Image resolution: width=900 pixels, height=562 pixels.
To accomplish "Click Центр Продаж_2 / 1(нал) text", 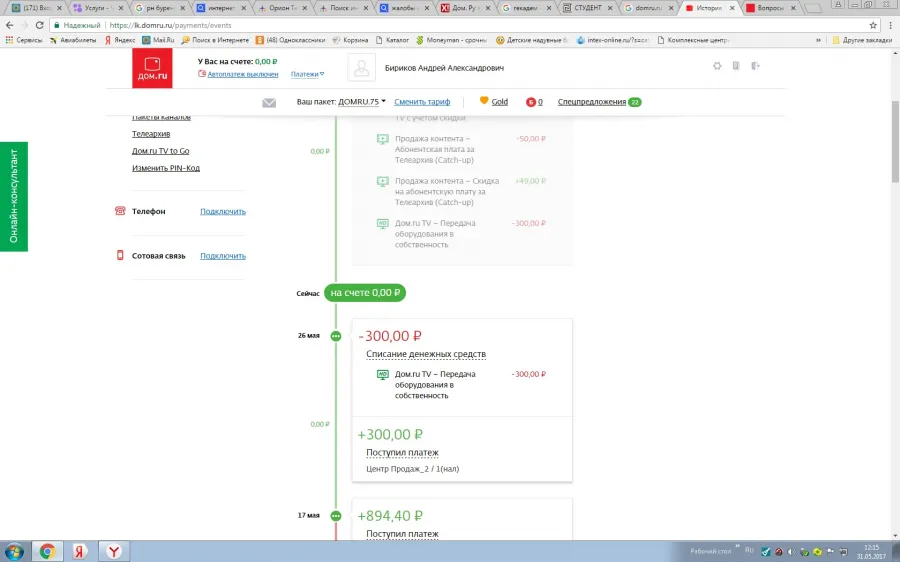I will 413,469.
